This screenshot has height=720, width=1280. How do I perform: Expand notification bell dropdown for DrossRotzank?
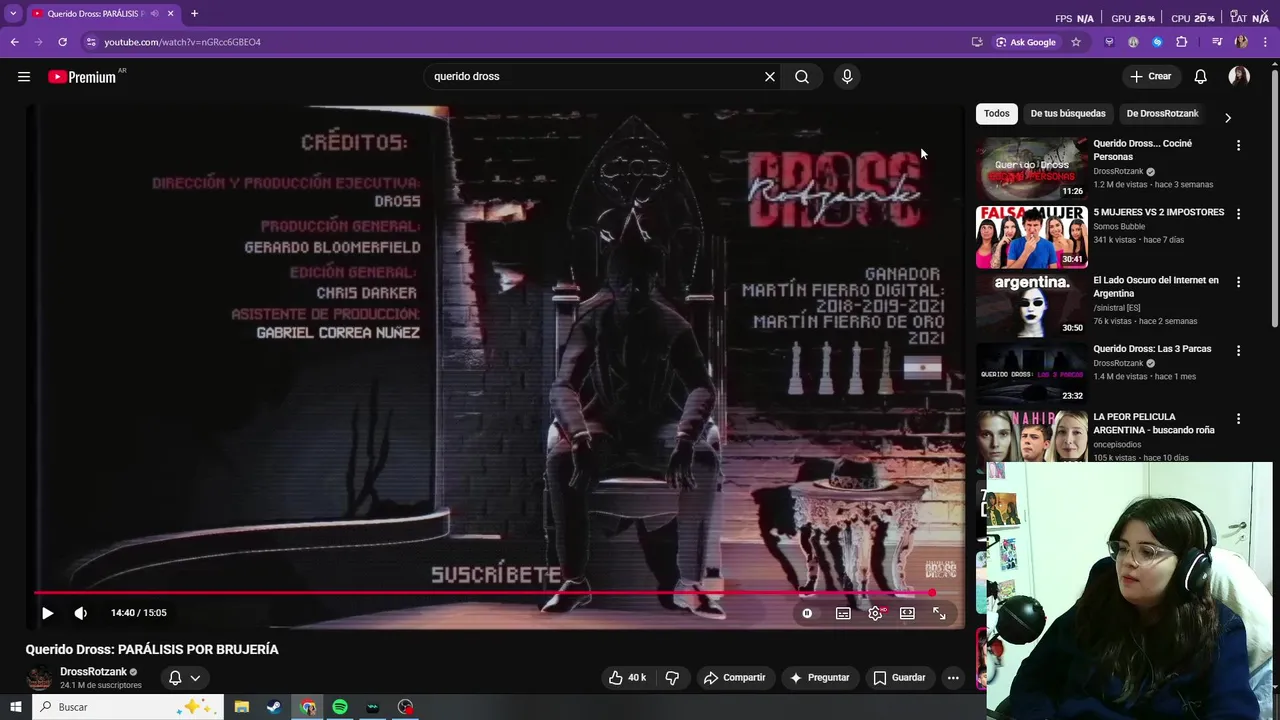(x=185, y=677)
